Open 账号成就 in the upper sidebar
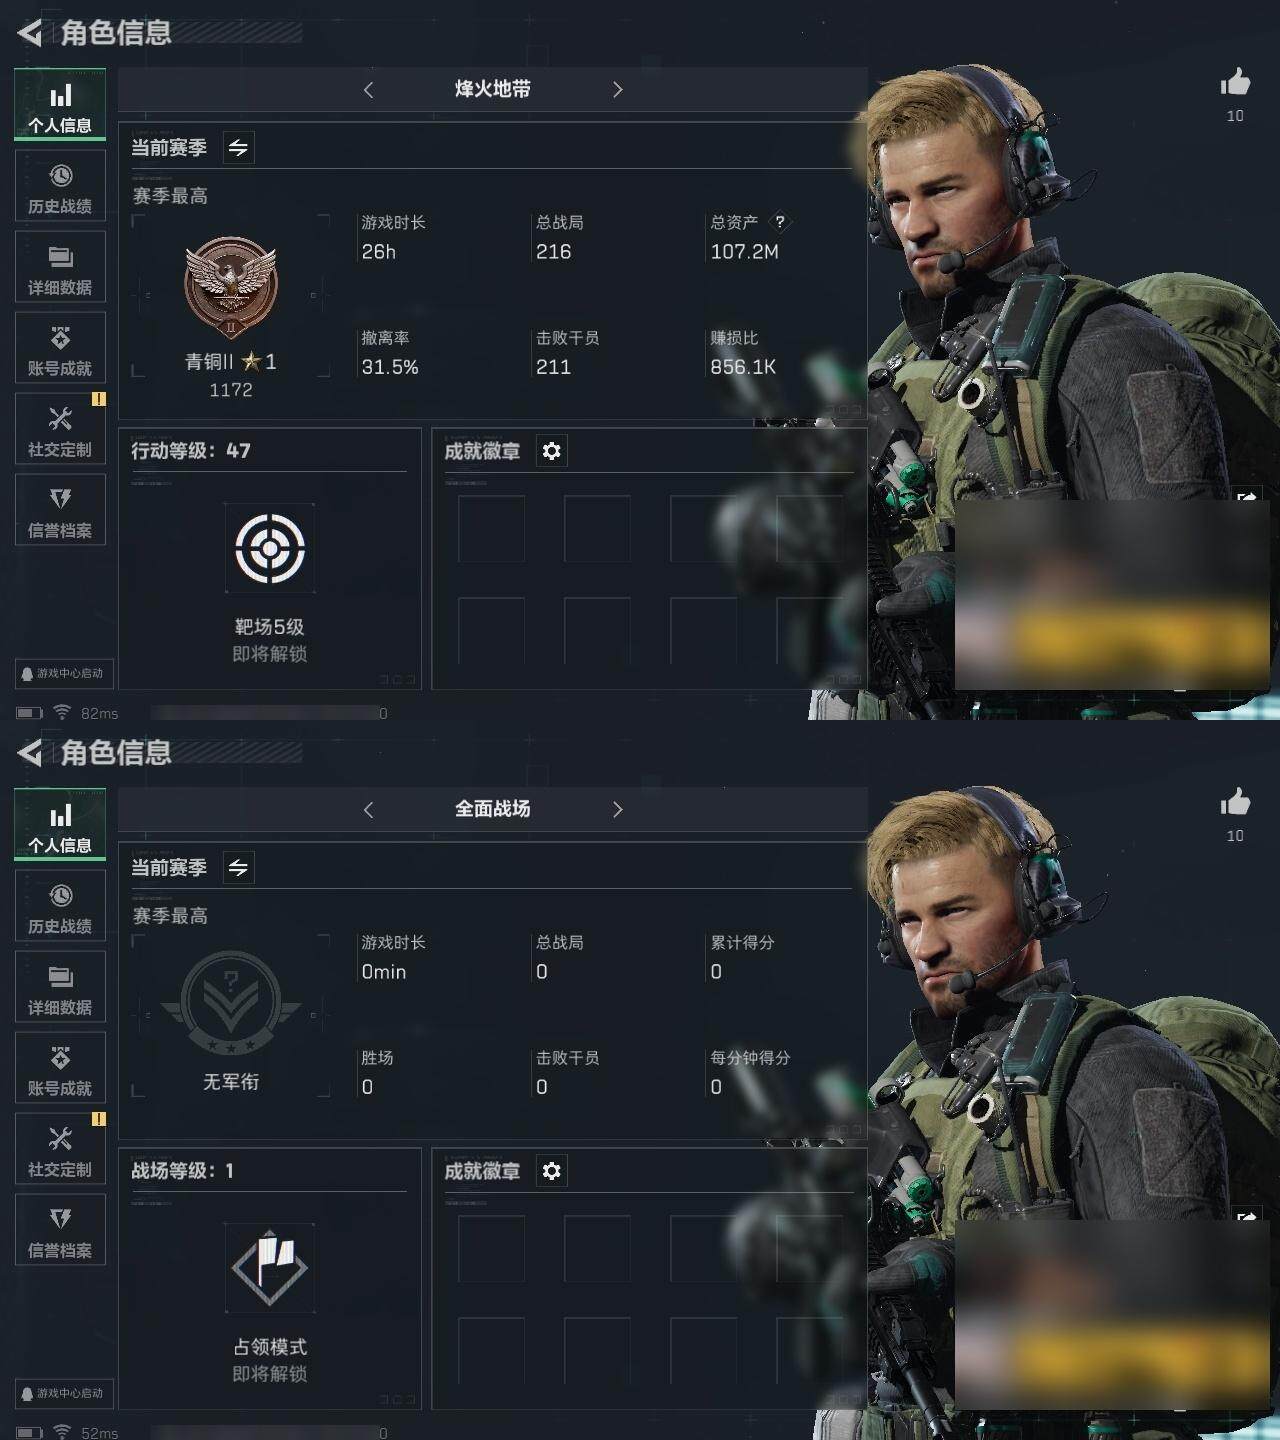This screenshot has width=1280, height=1440. [60, 348]
